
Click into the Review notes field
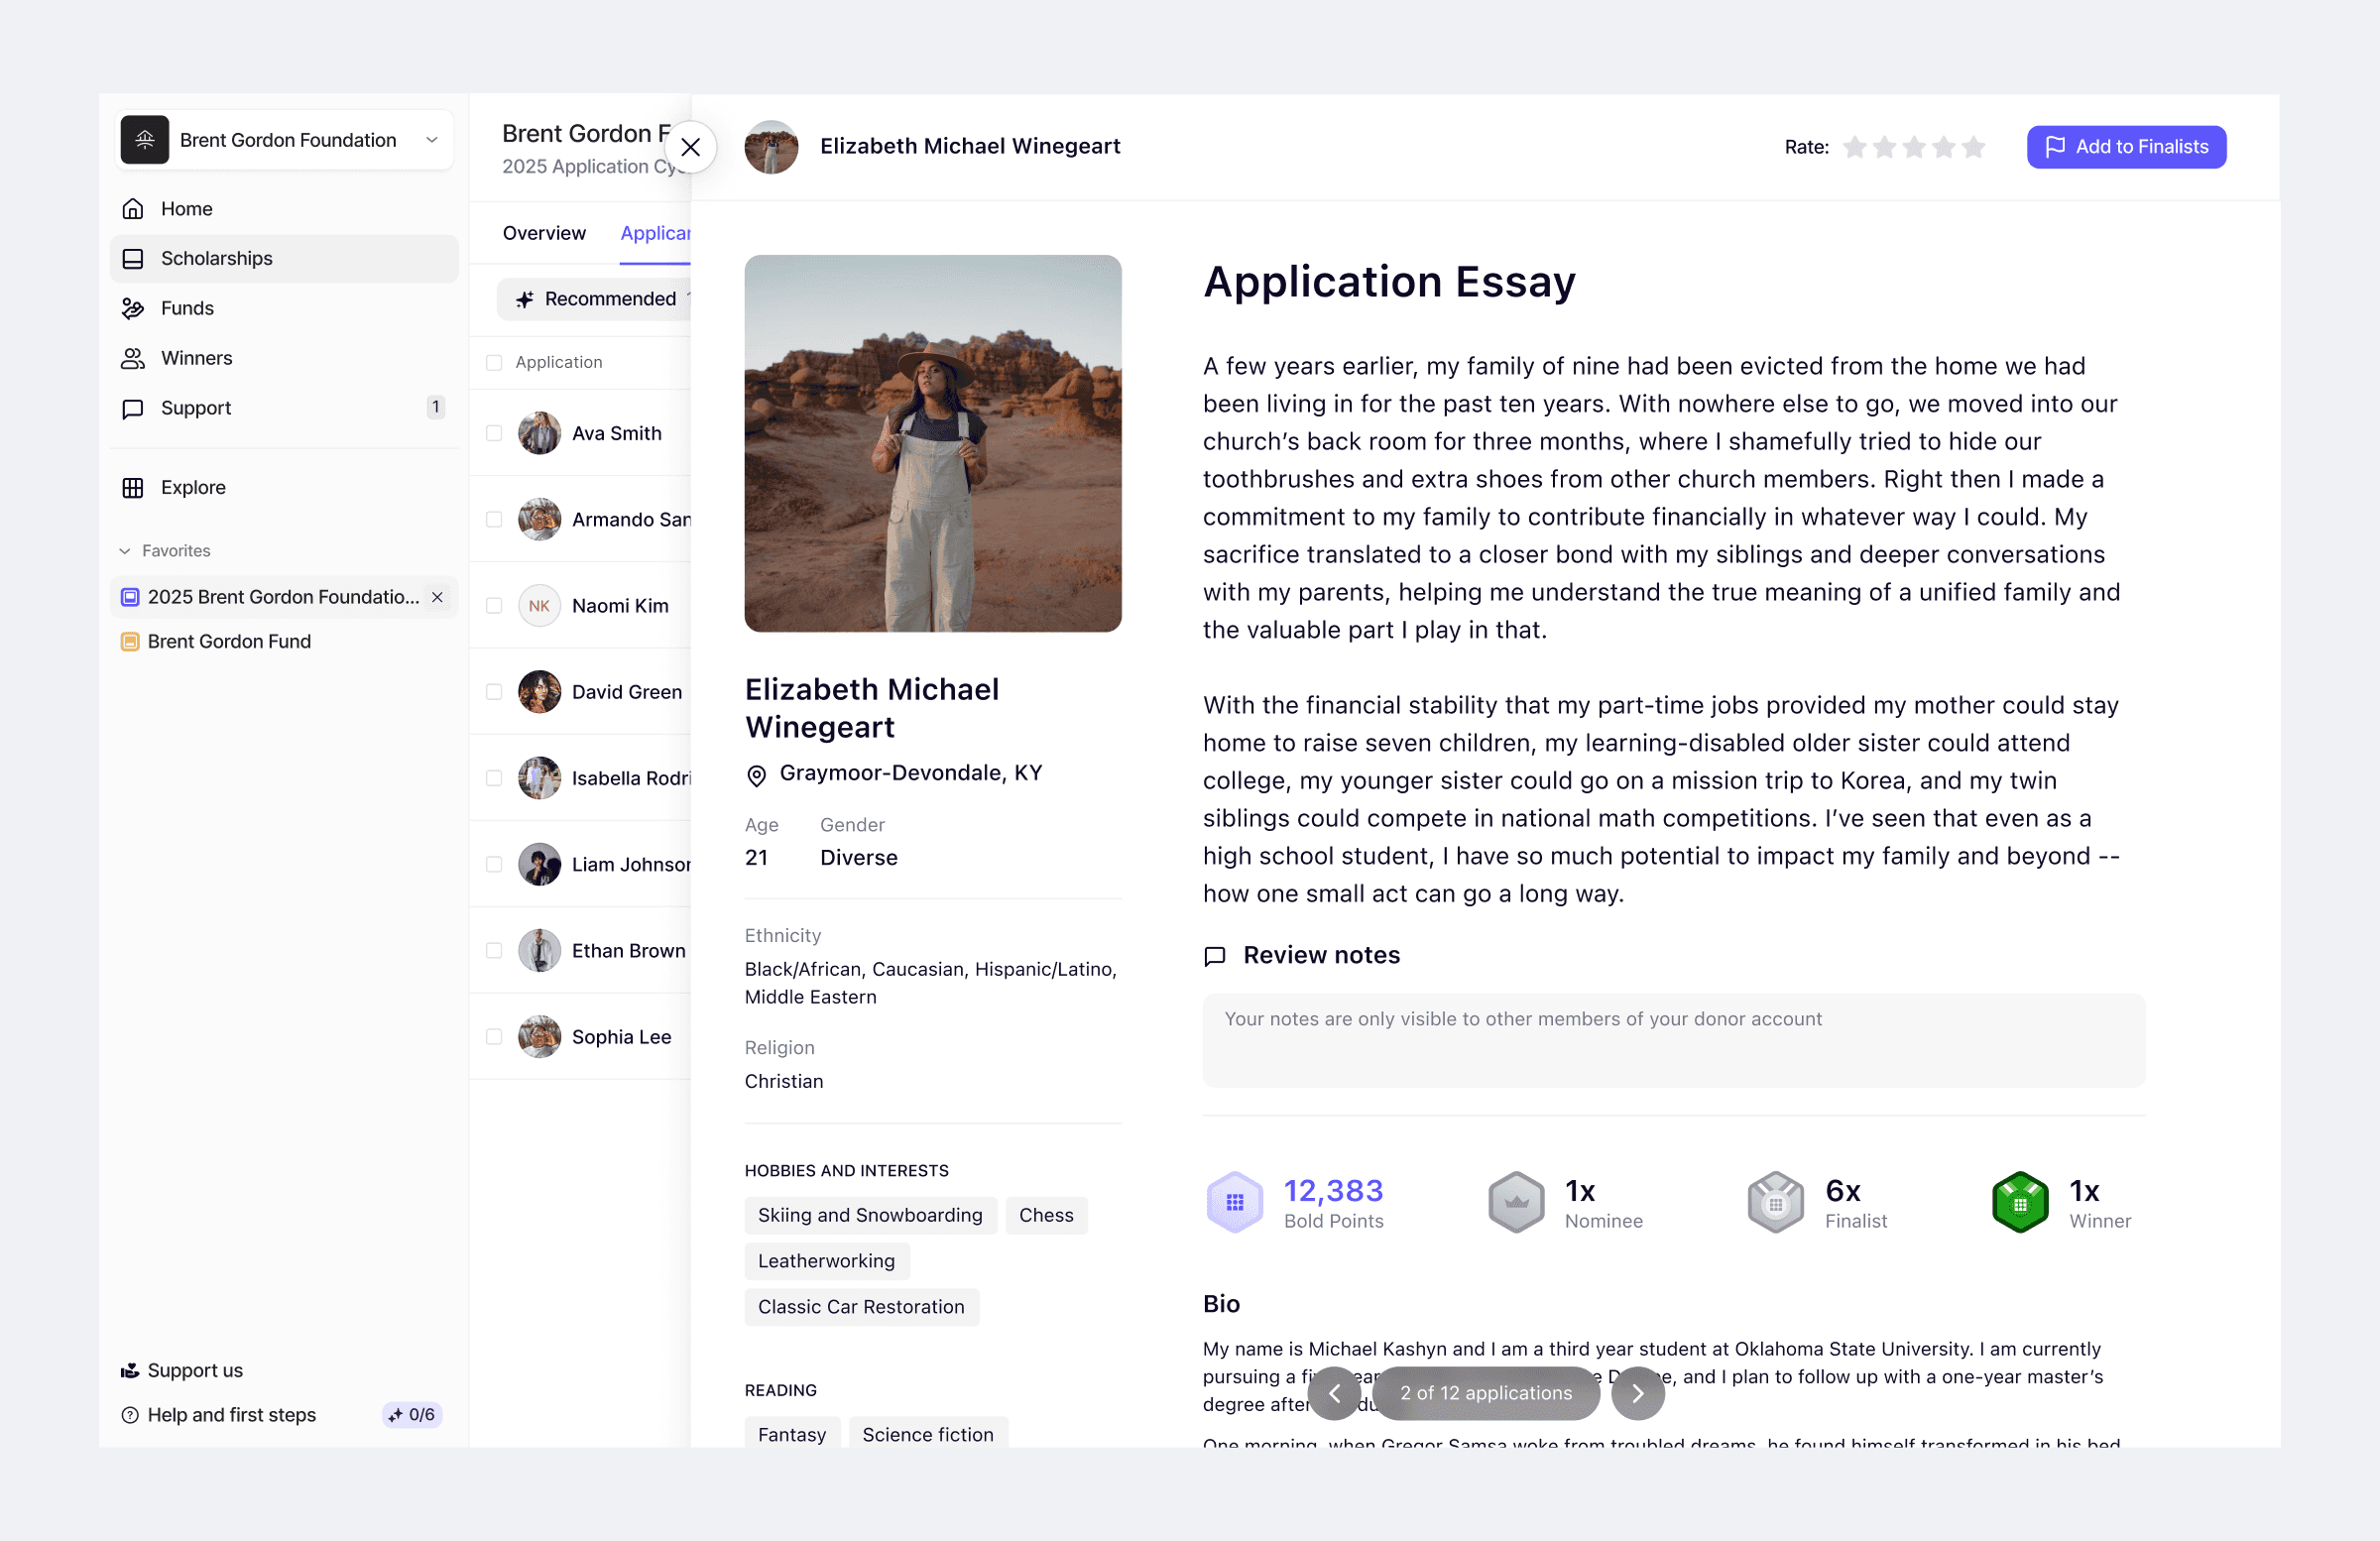[1673, 1040]
